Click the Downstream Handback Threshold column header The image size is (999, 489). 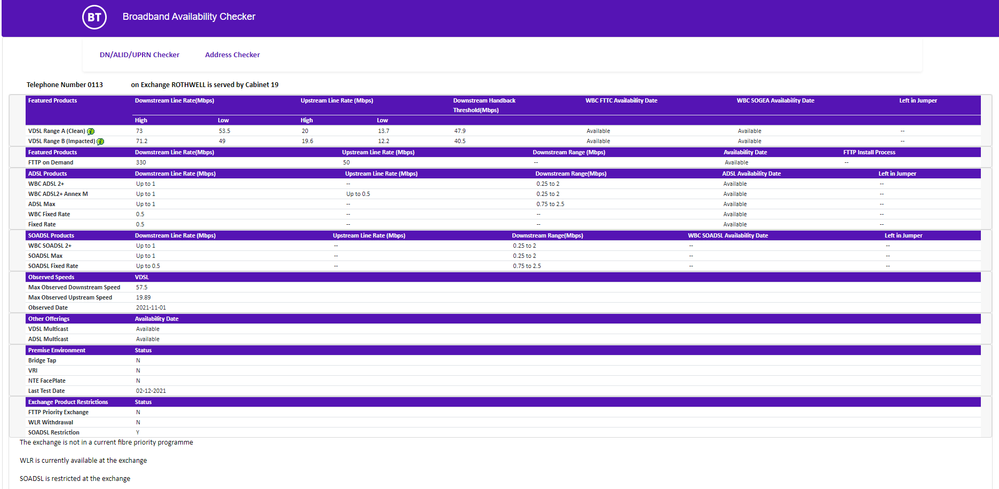[484, 105]
